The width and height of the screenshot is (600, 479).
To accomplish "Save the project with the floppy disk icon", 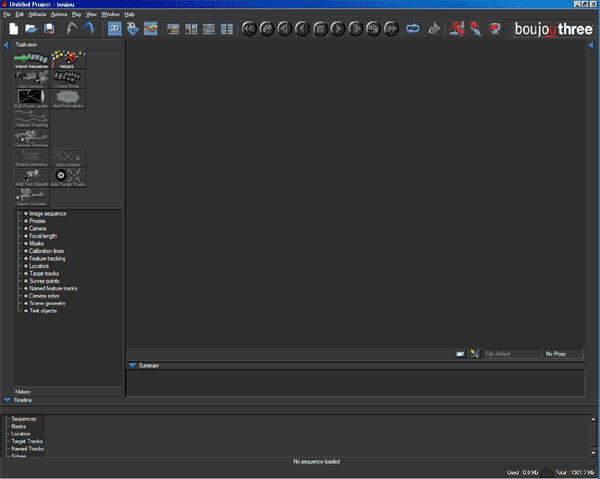I will [x=49, y=30].
